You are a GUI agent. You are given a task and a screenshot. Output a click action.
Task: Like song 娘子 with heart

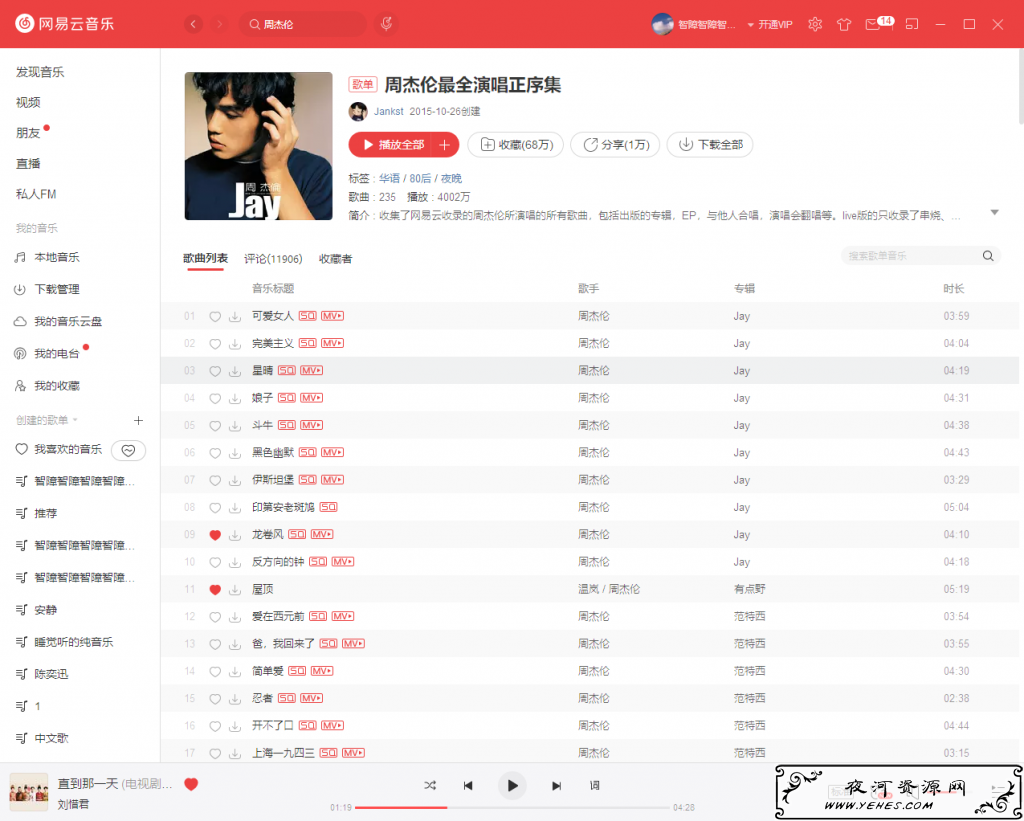click(215, 398)
